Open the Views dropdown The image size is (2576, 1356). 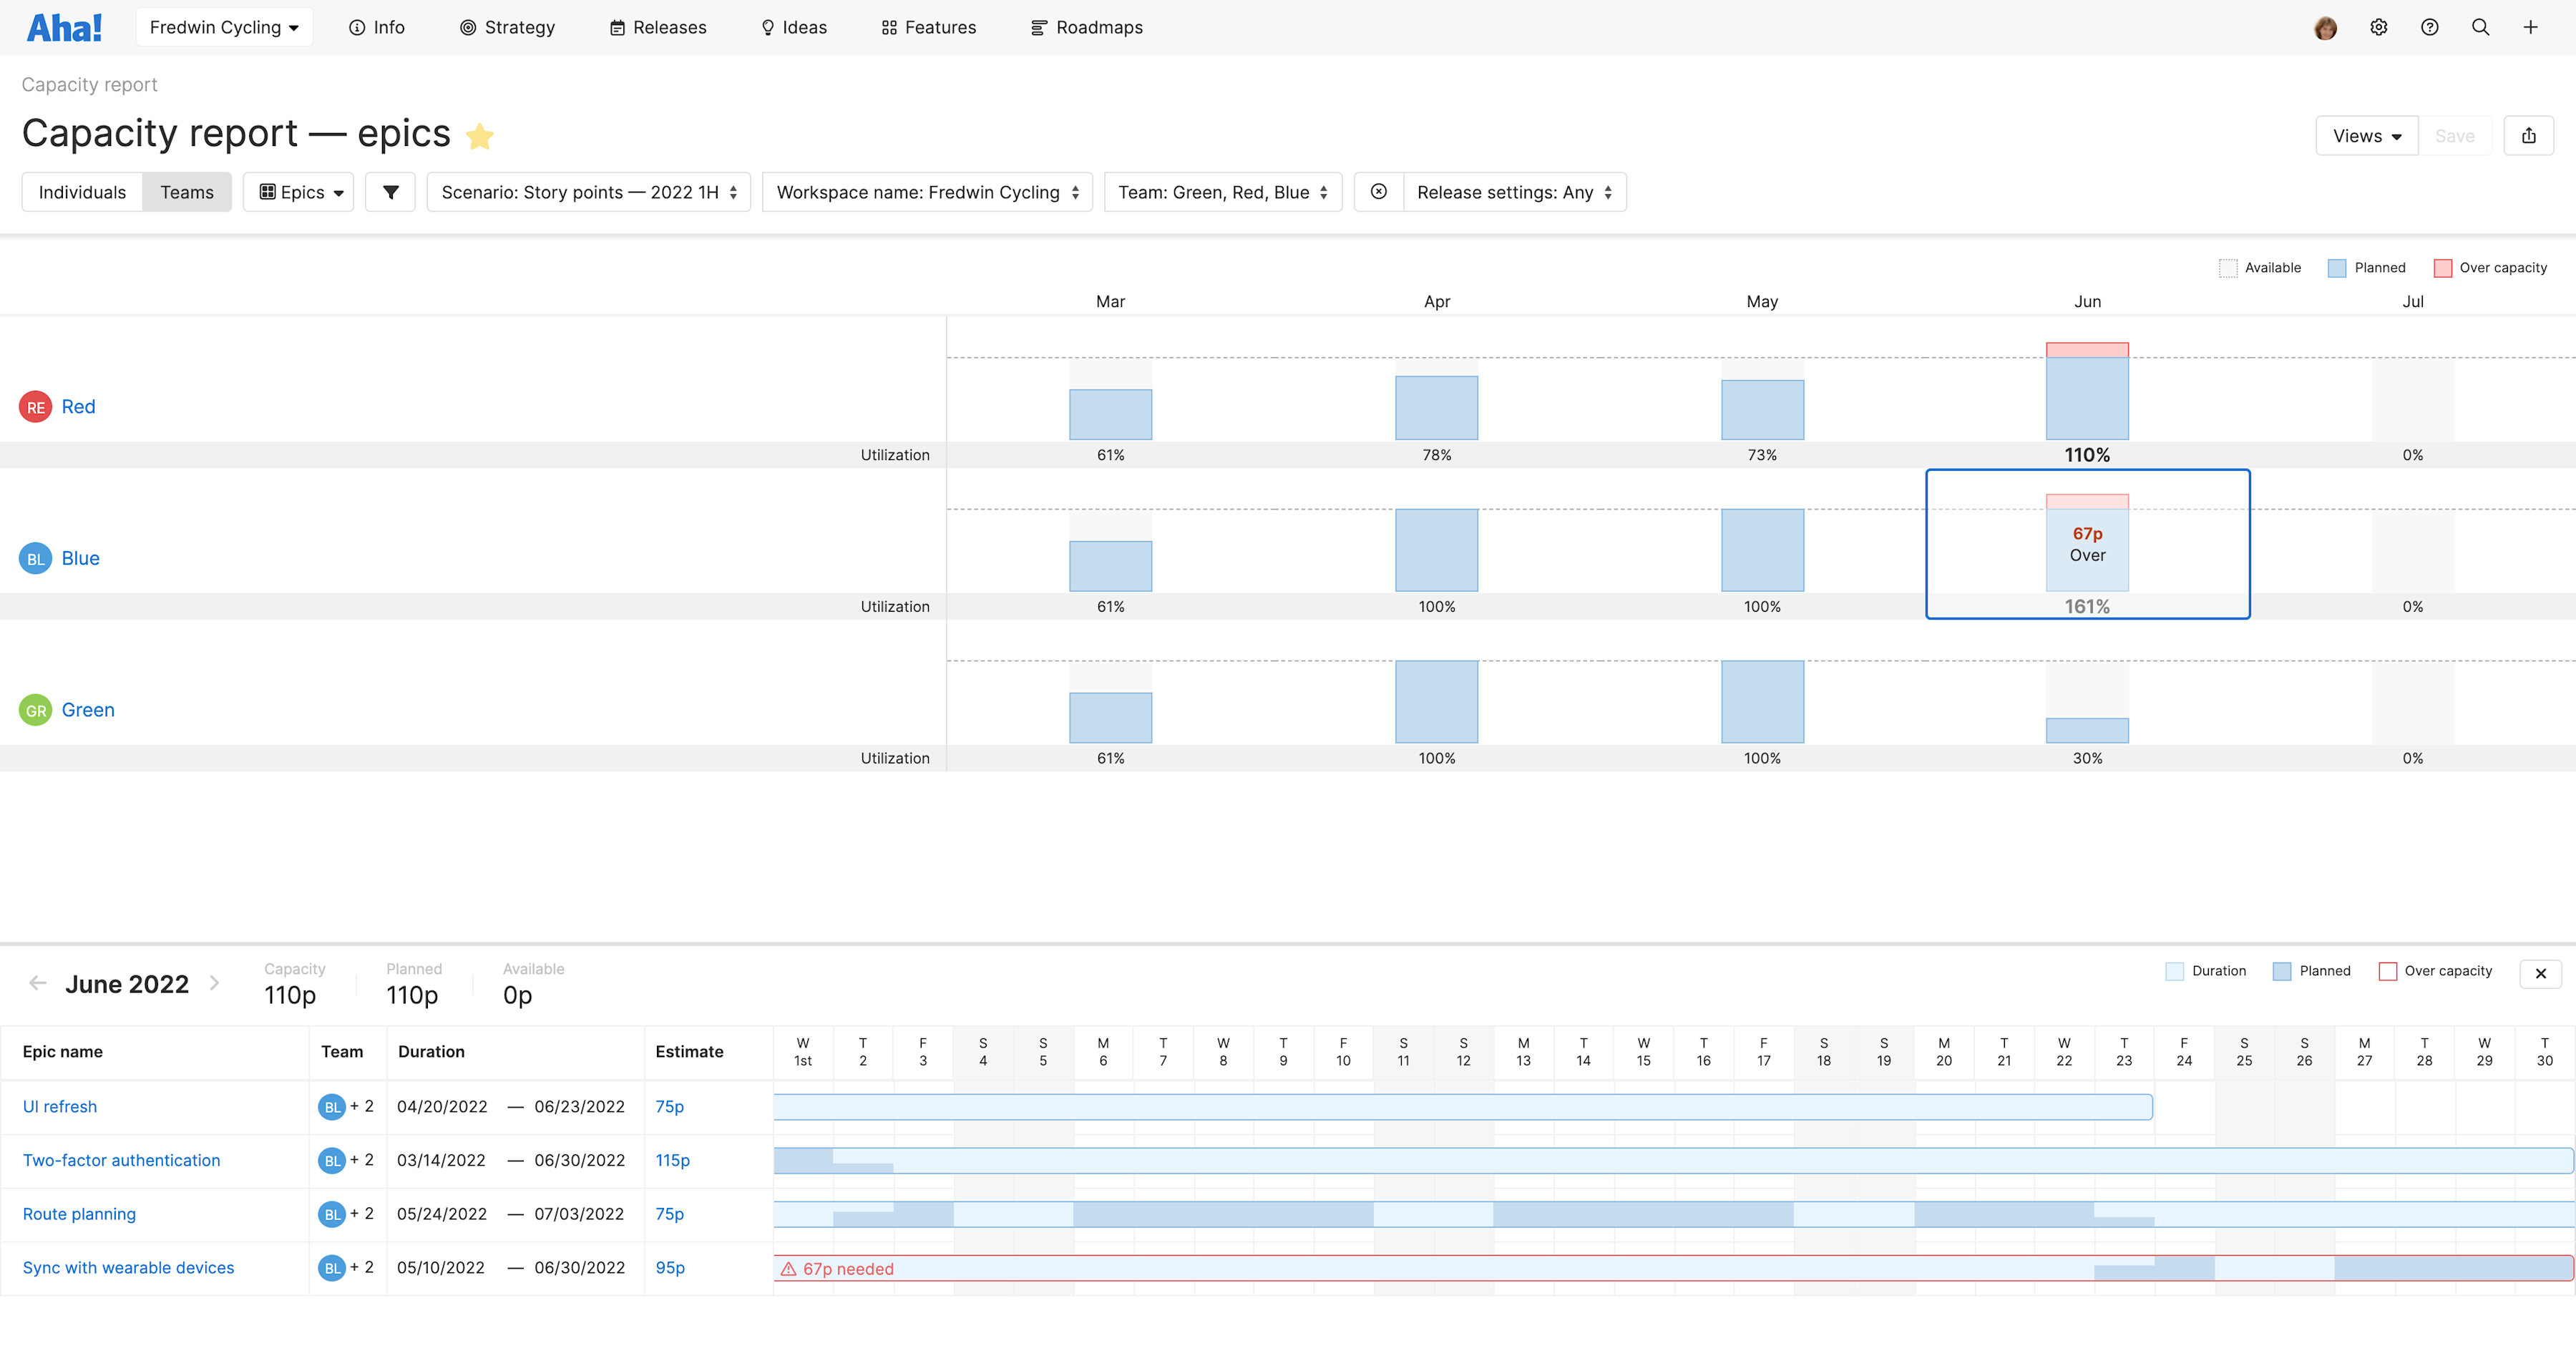[2366, 135]
